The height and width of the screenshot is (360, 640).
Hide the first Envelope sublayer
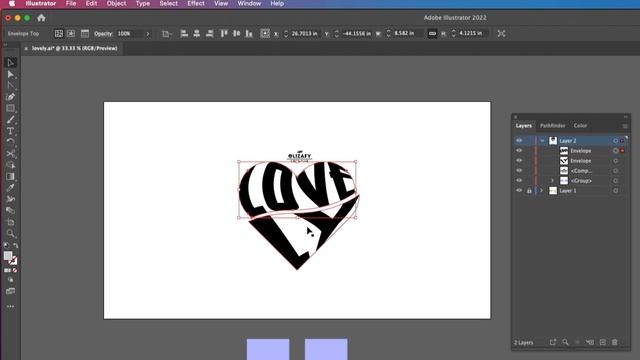point(519,150)
